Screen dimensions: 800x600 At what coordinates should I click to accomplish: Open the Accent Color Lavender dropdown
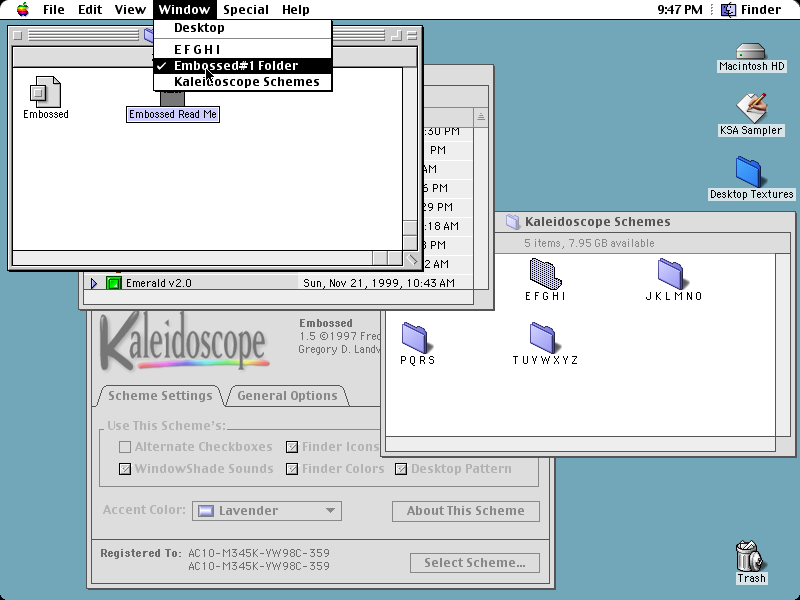pos(267,511)
